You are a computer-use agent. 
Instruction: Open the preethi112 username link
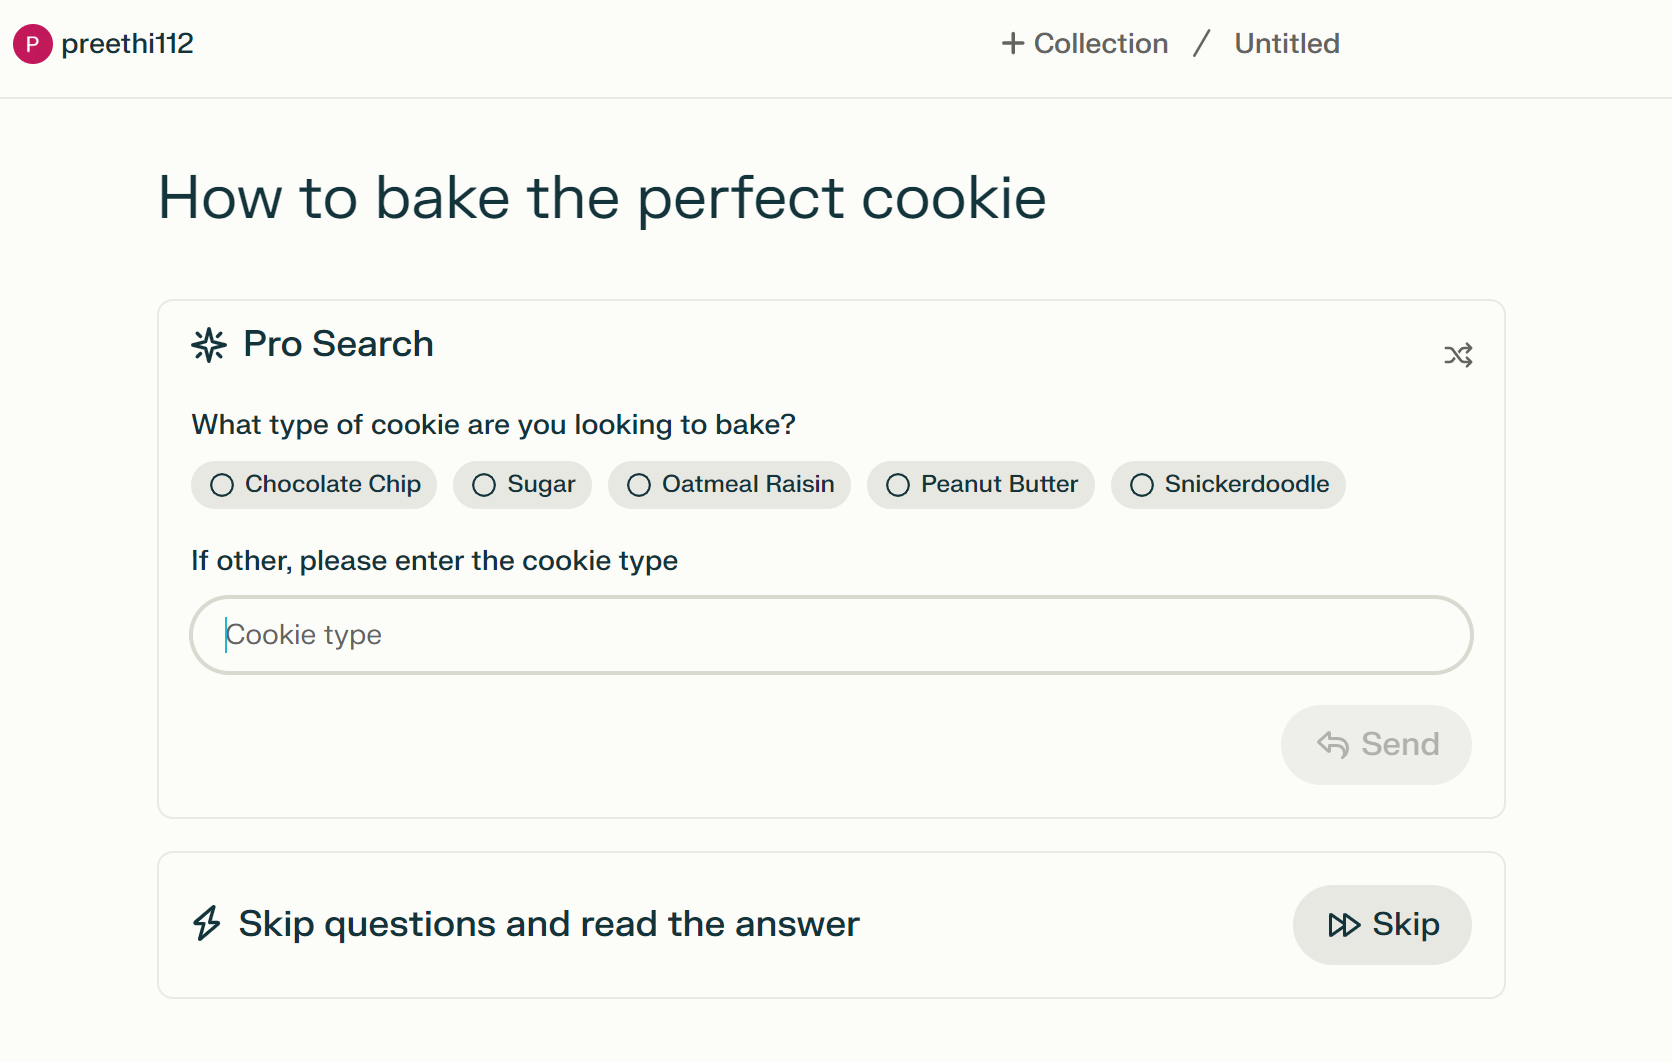(127, 44)
